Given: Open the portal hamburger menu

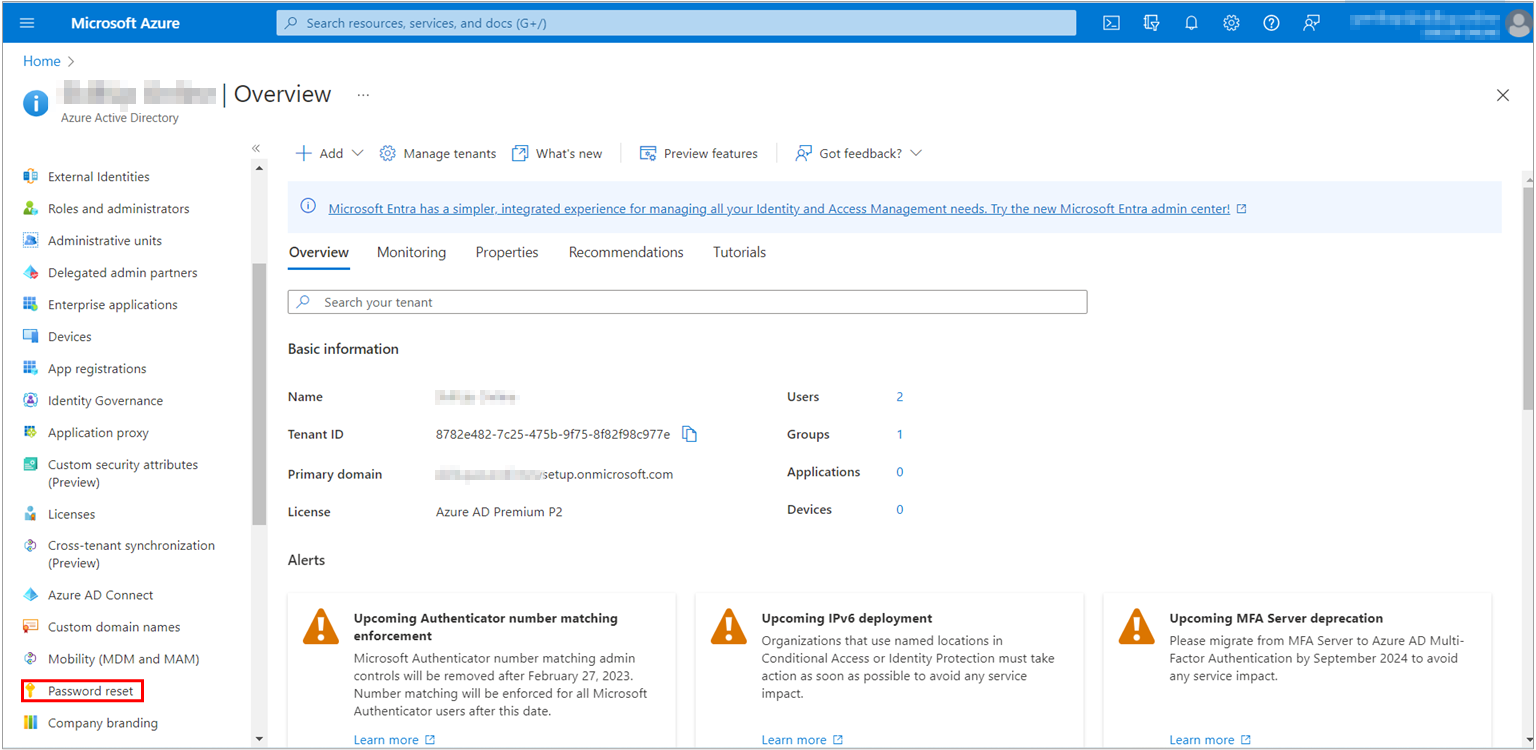Looking at the screenshot, I should [x=27, y=23].
